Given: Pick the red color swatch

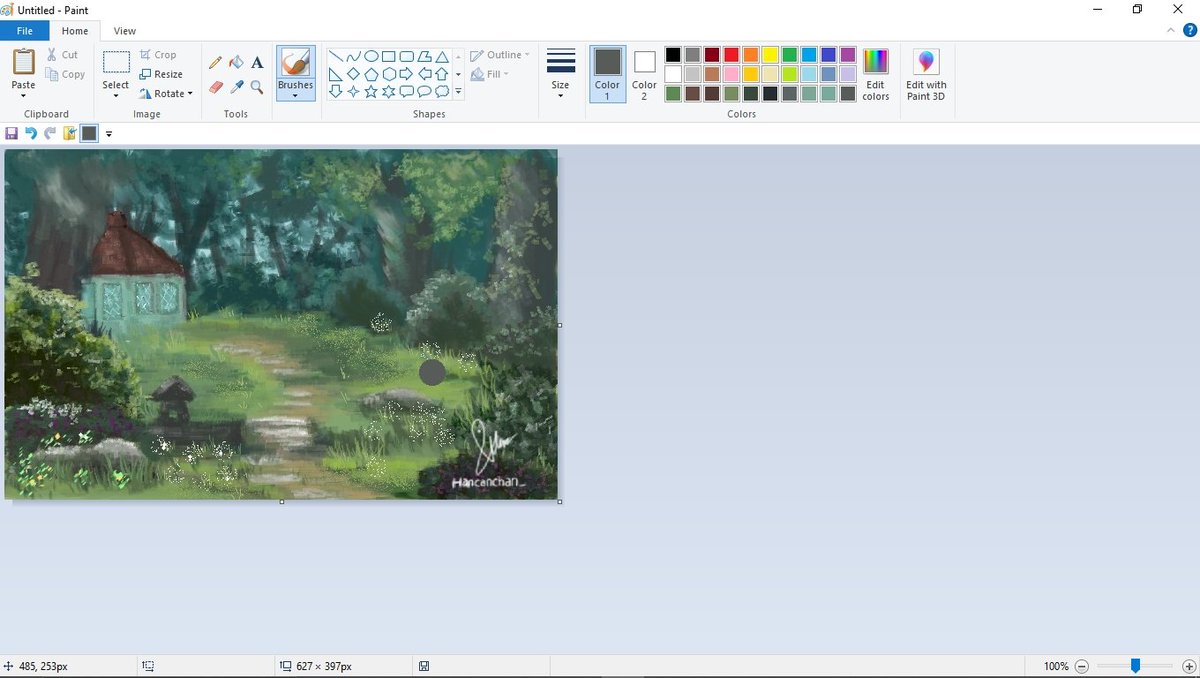Looking at the screenshot, I should pos(732,55).
